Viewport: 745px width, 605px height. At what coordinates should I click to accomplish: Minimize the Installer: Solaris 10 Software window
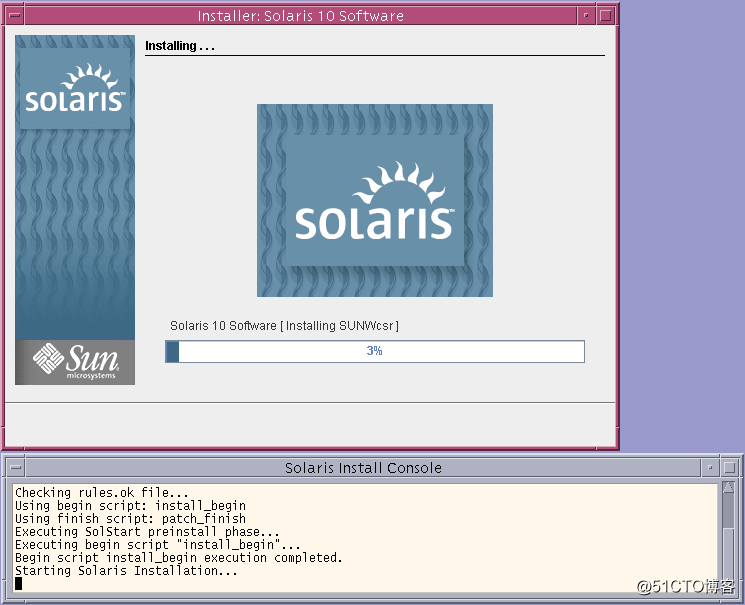pyautogui.click(x=586, y=16)
